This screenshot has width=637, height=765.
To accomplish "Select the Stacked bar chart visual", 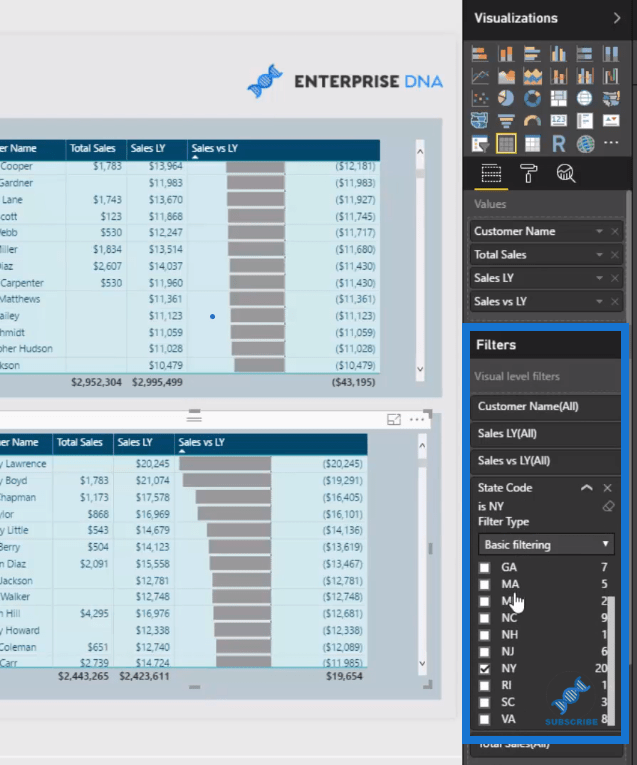I will 480,54.
